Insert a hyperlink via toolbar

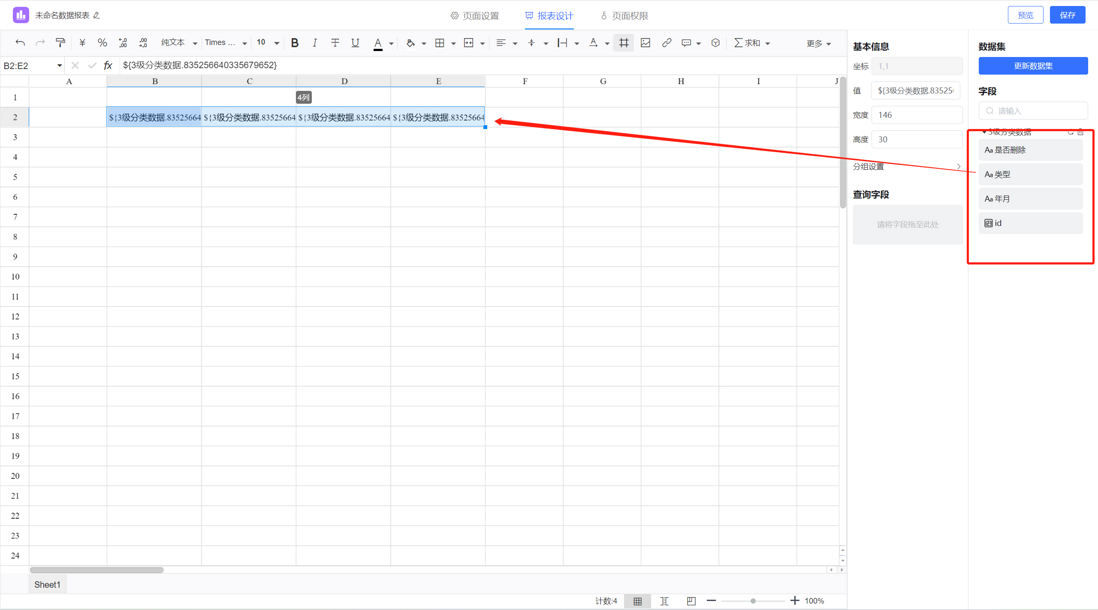click(667, 43)
